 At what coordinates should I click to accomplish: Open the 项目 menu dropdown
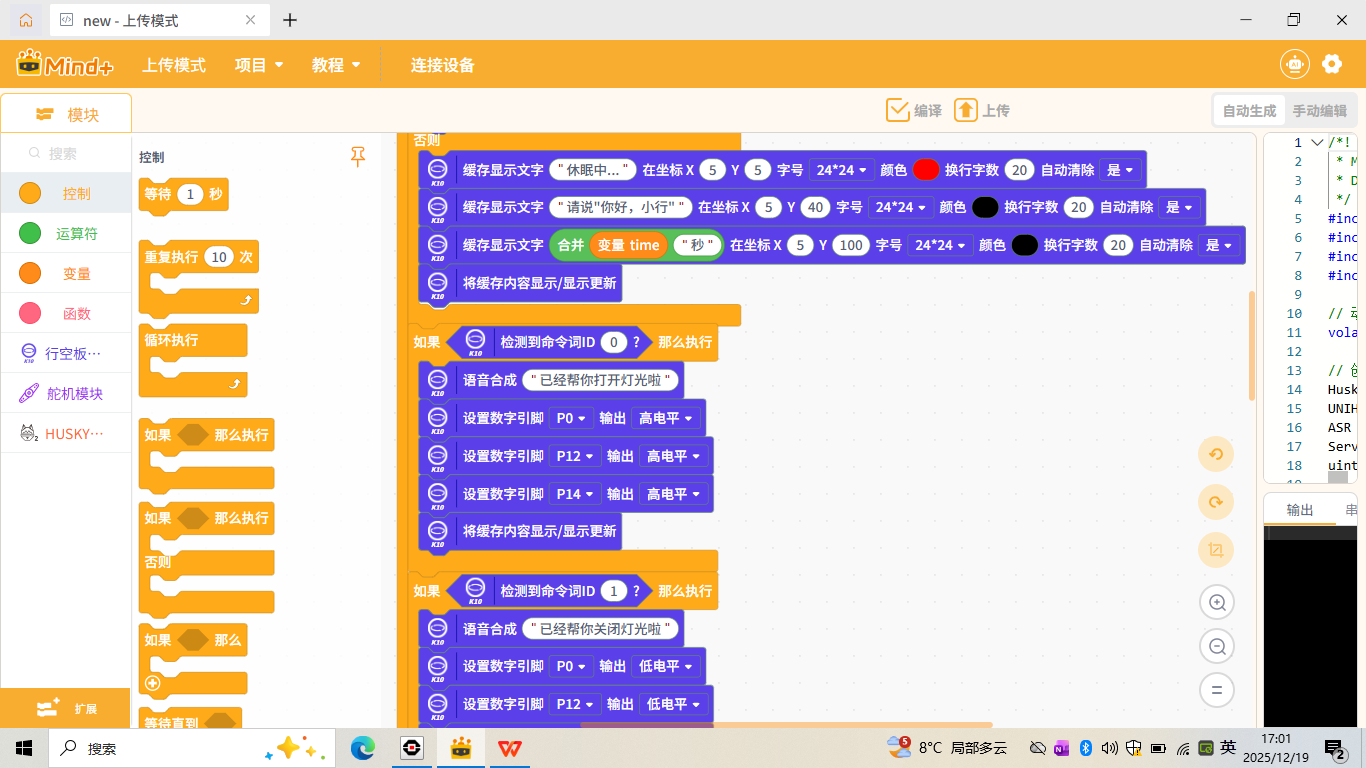[x=260, y=63]
